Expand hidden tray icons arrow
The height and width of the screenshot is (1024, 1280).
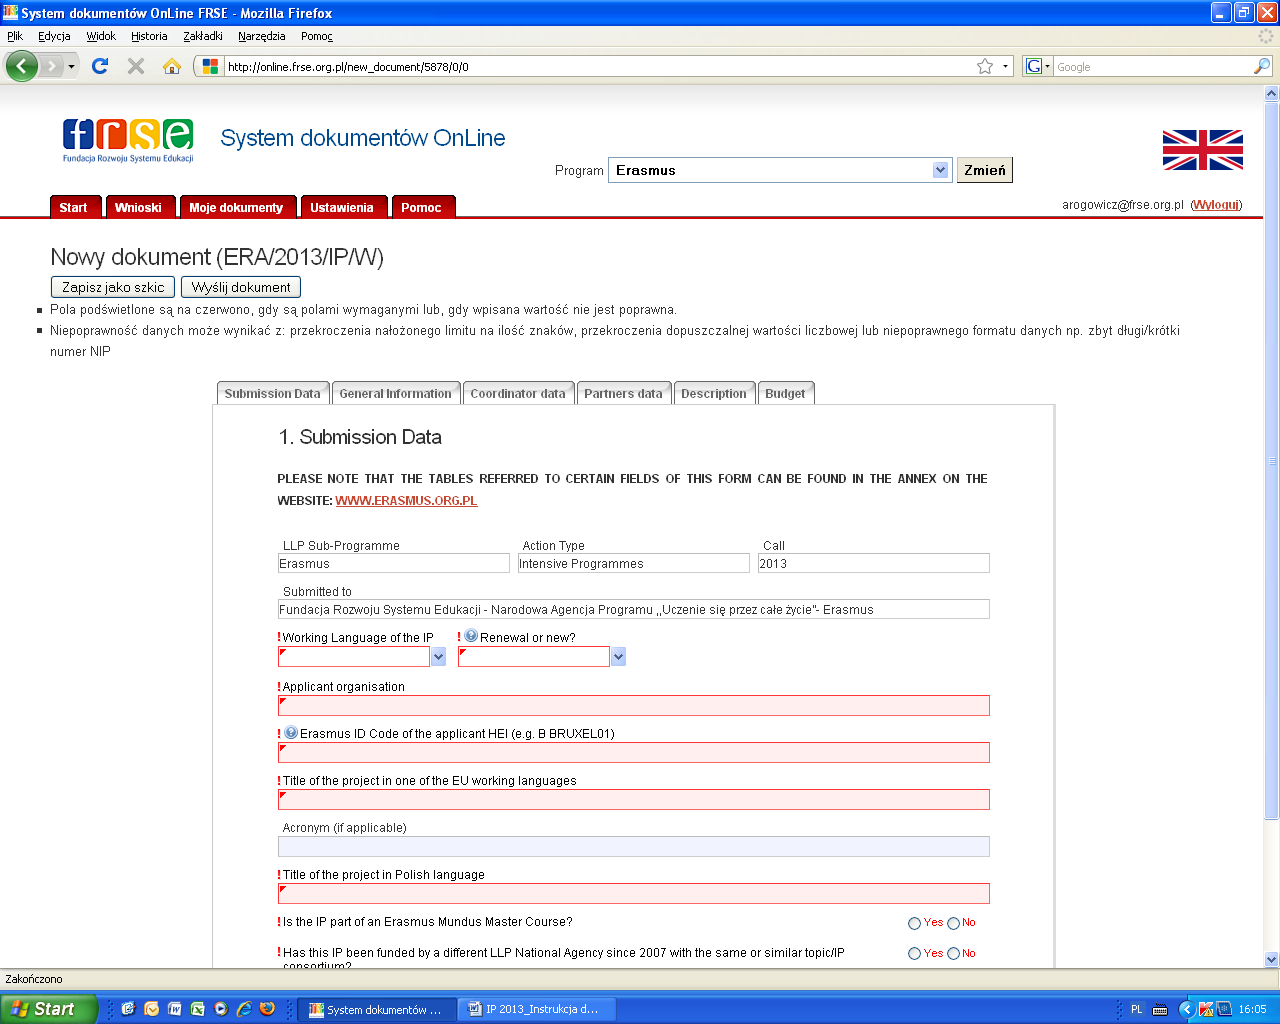pyautogui.click(x=1186, y=1009)
